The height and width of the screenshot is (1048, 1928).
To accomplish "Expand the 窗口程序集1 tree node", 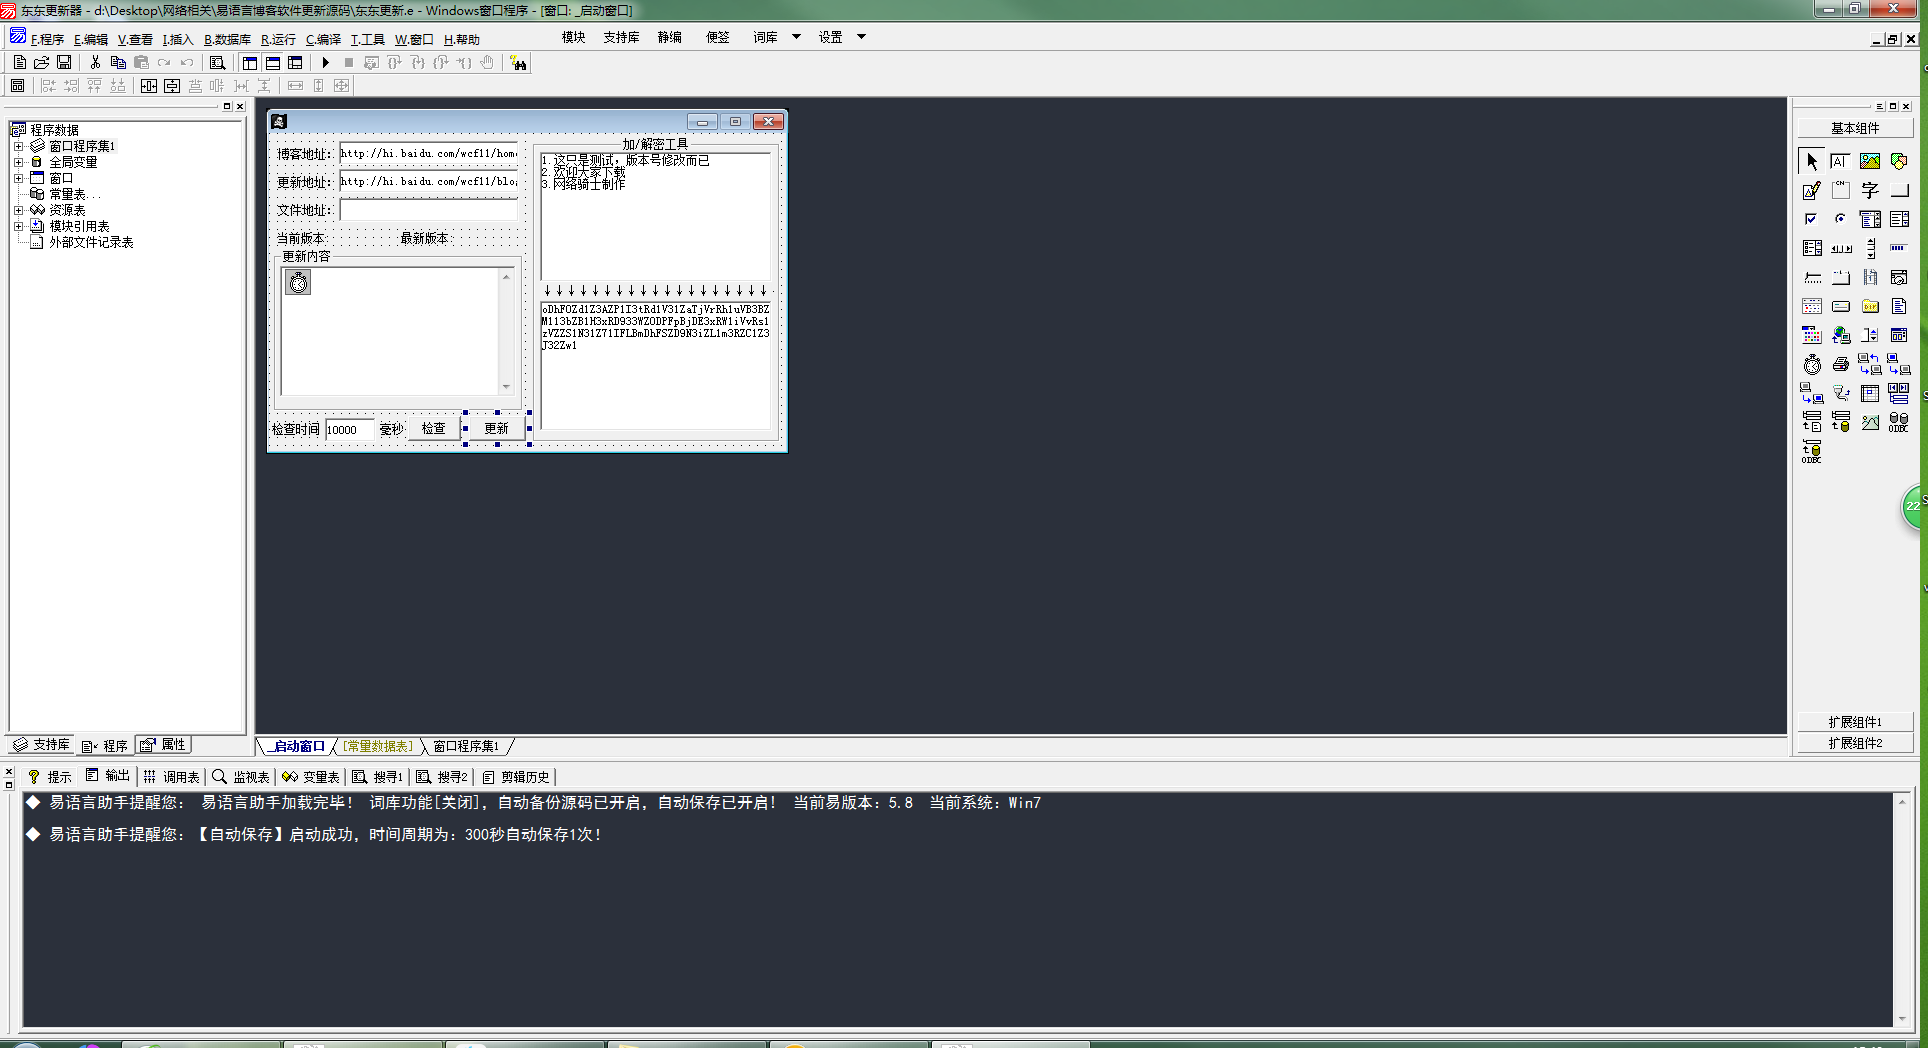I will (x=18, y=146).
